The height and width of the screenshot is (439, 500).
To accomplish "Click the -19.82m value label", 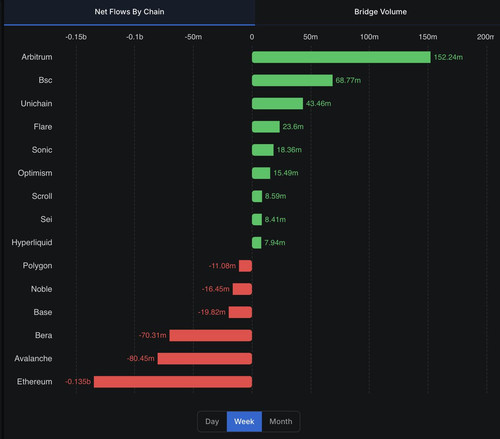I will pyautogui.click(x=212, y=312).
